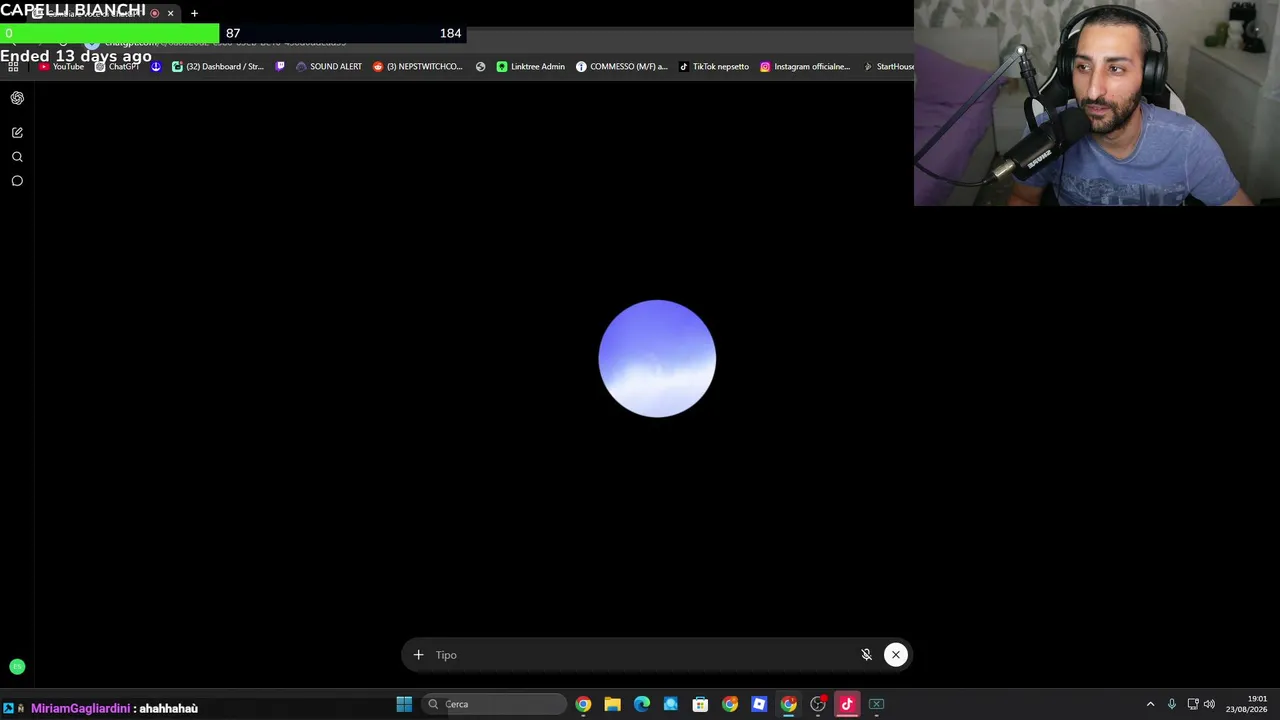The image size is (1280, 720).
Task: Open the chat bubble icon in the sidebar
Action: [17, 181]
